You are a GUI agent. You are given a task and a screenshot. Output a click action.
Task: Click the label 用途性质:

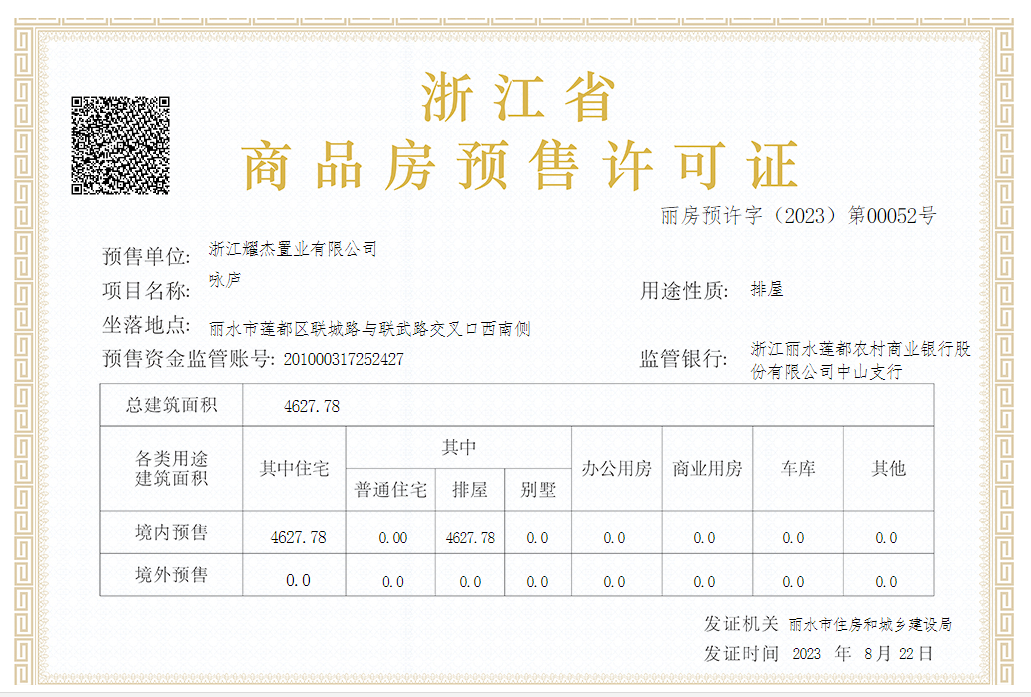pyautogui.click(x=684, y=290)
